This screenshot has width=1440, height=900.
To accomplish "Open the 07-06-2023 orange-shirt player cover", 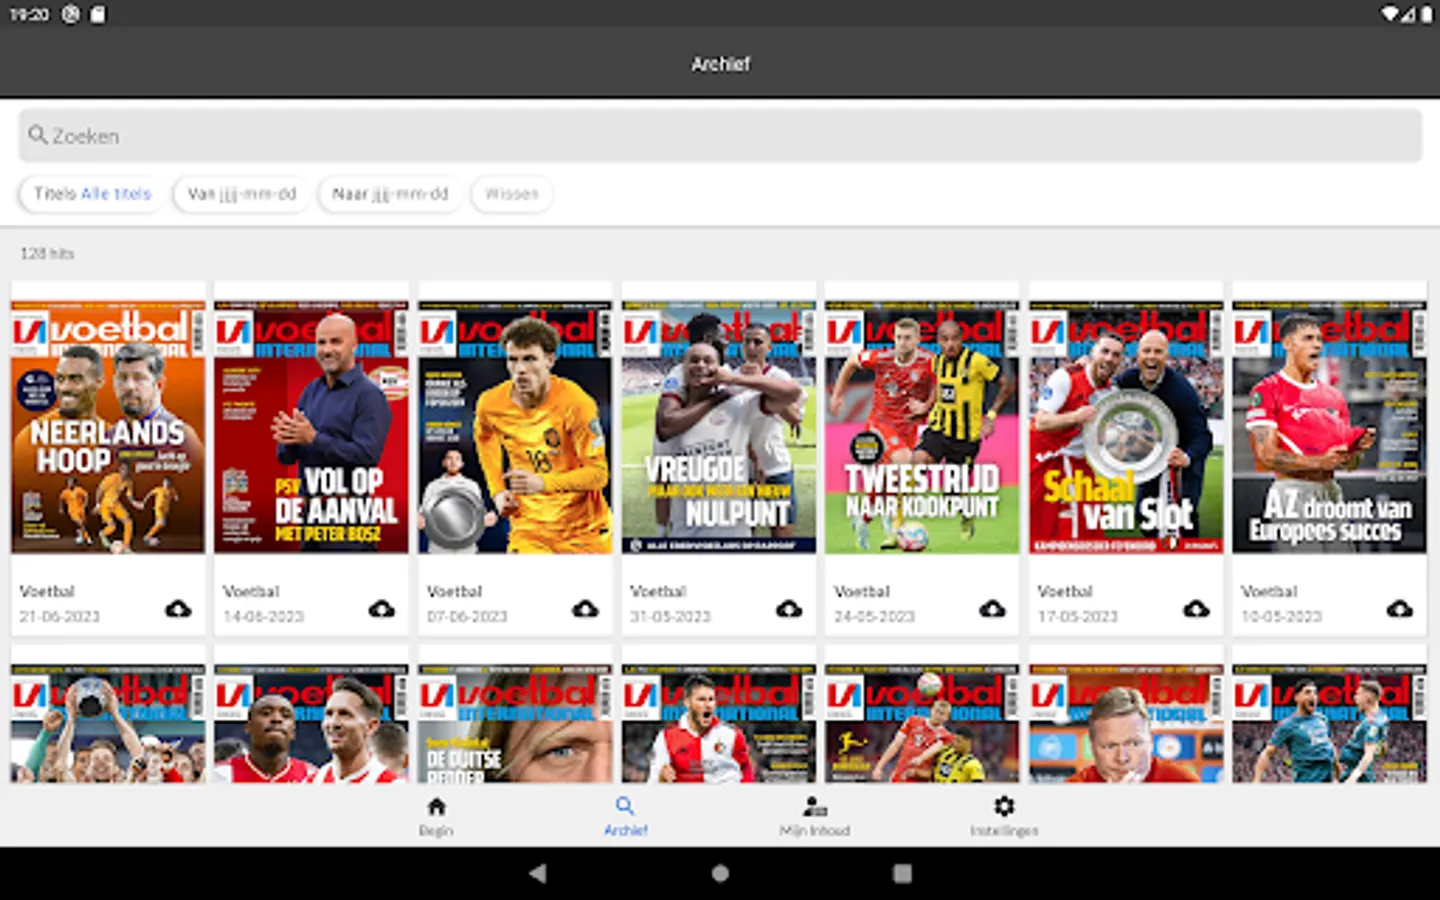I will (515, 427).
